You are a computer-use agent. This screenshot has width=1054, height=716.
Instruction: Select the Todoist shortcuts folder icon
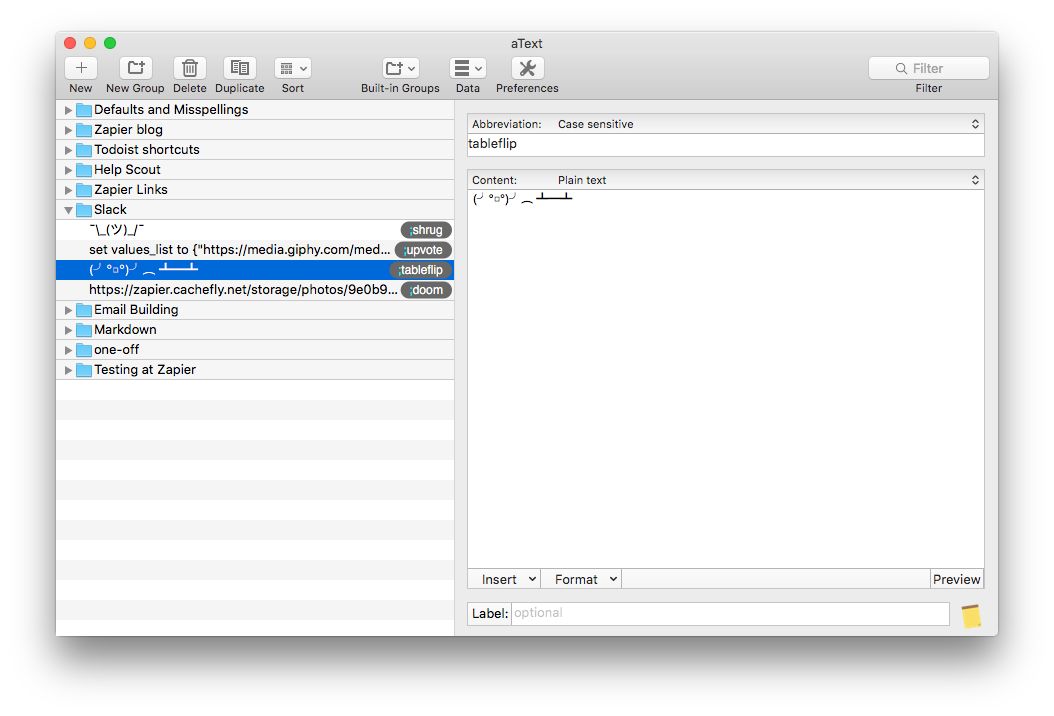coord(84,150)
